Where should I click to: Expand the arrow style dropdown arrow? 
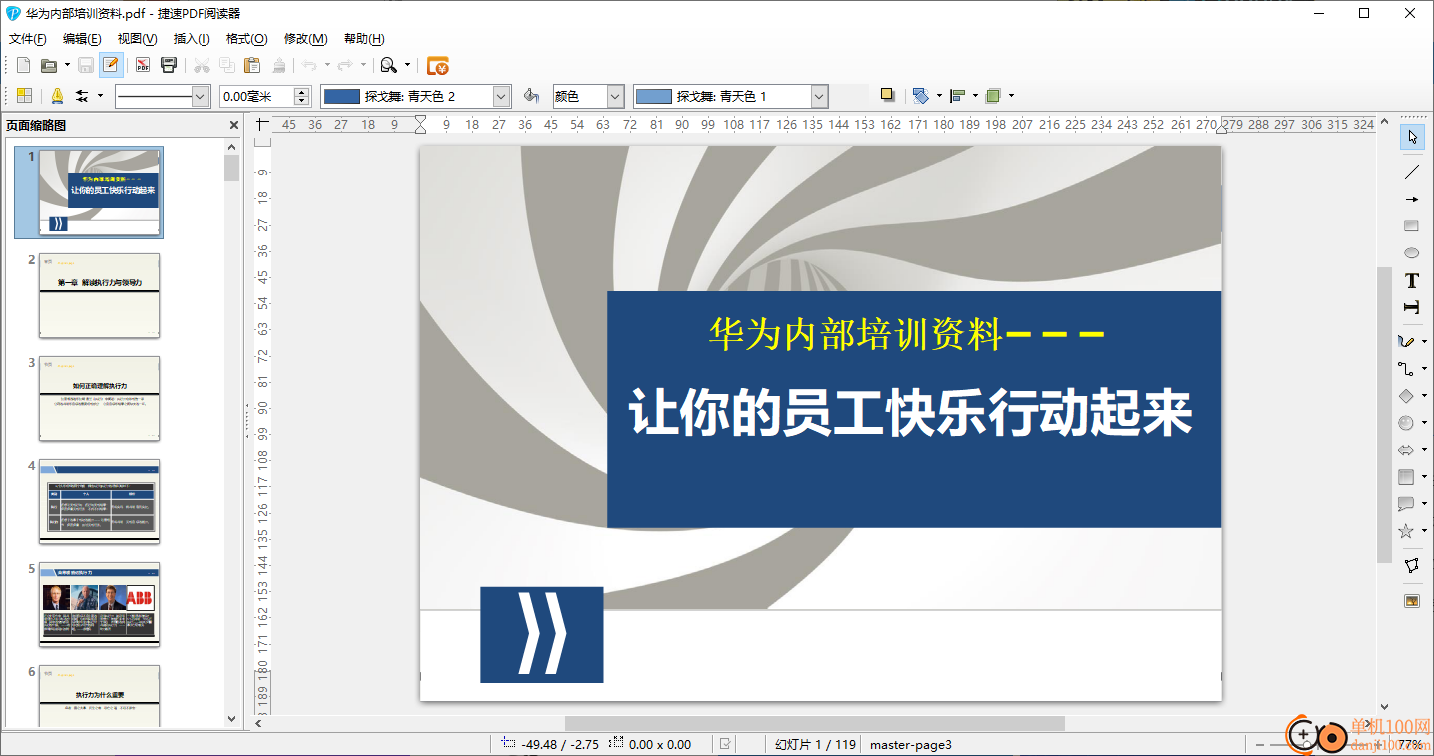click(100, 96)
